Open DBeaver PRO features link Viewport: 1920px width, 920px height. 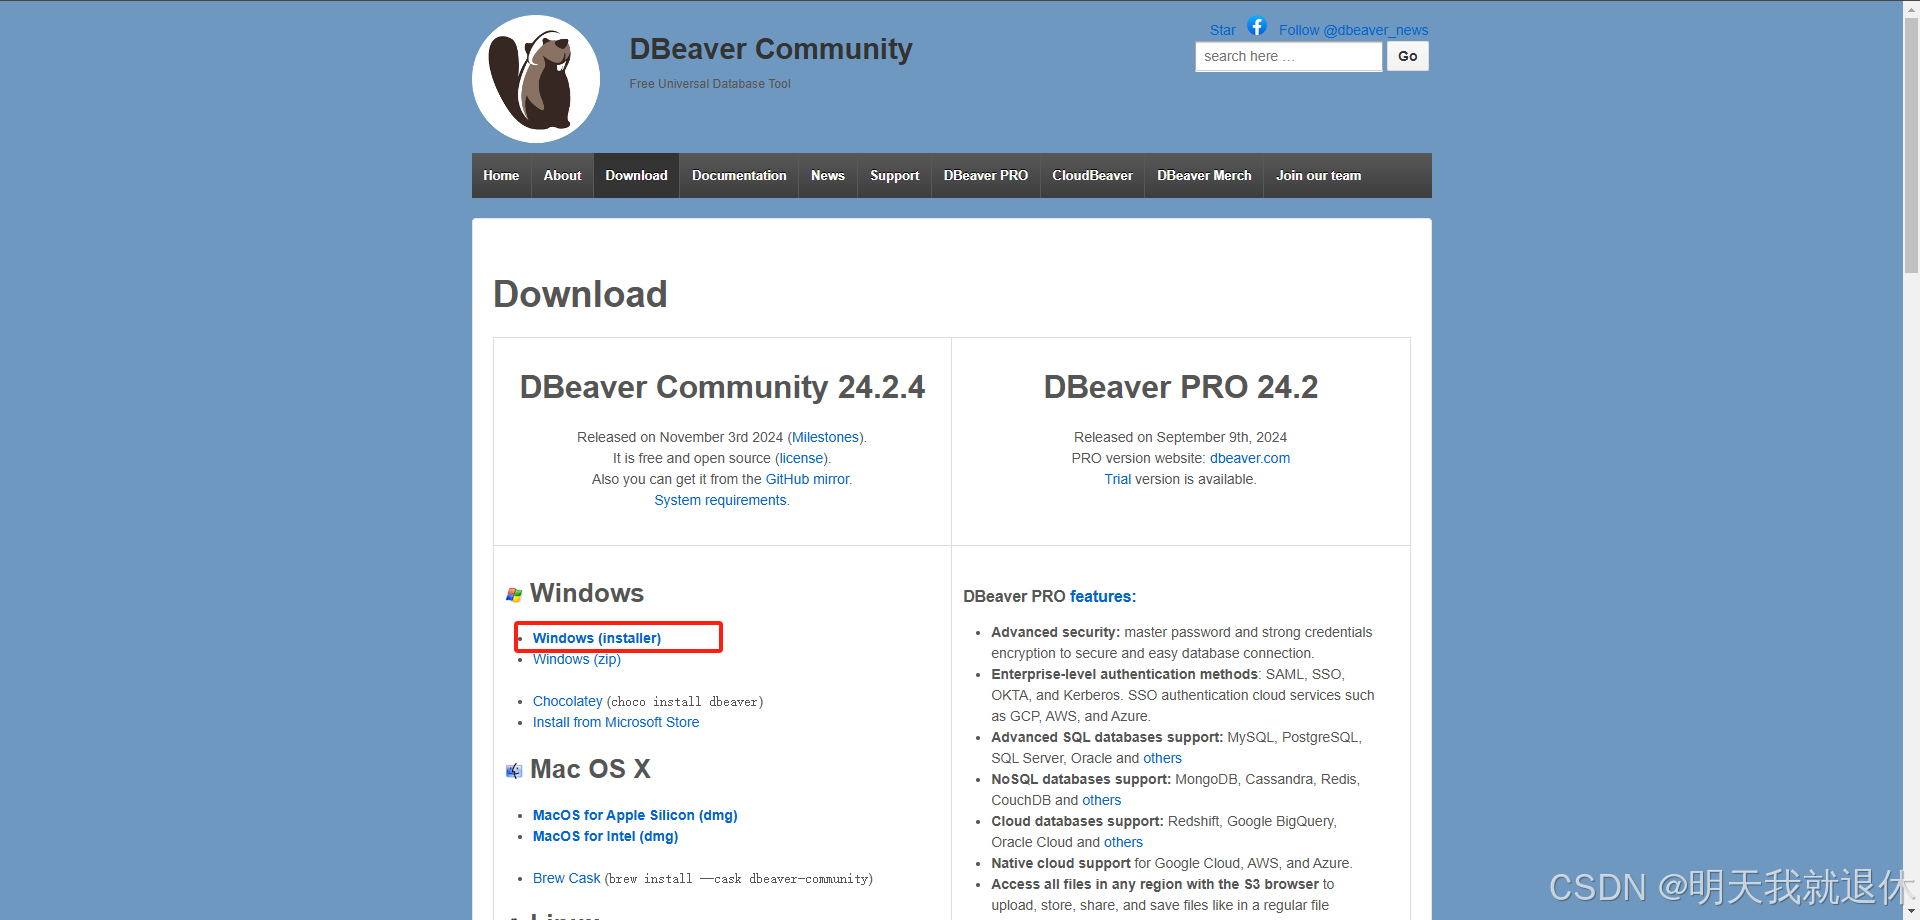(x=1103, y=596)
